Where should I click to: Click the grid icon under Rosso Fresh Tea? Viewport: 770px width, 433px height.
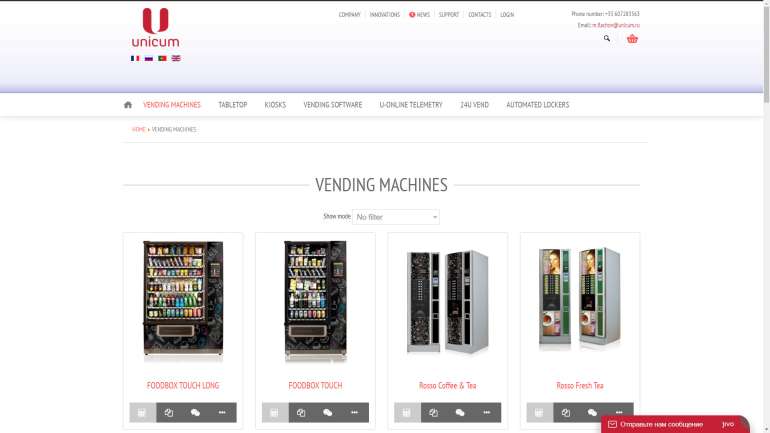coord(540,412)
